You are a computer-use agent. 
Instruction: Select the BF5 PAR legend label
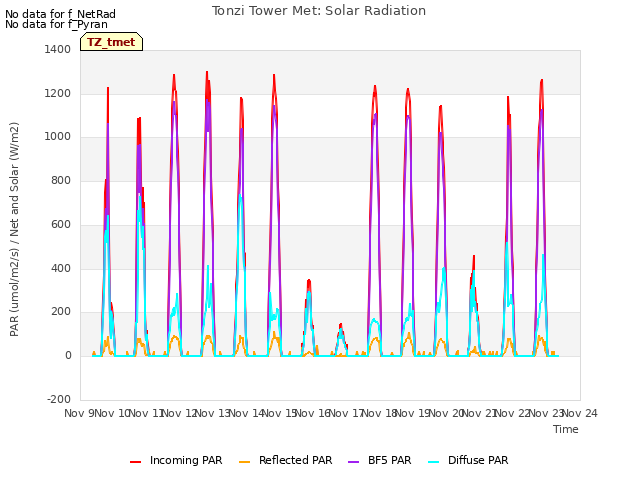389,460
